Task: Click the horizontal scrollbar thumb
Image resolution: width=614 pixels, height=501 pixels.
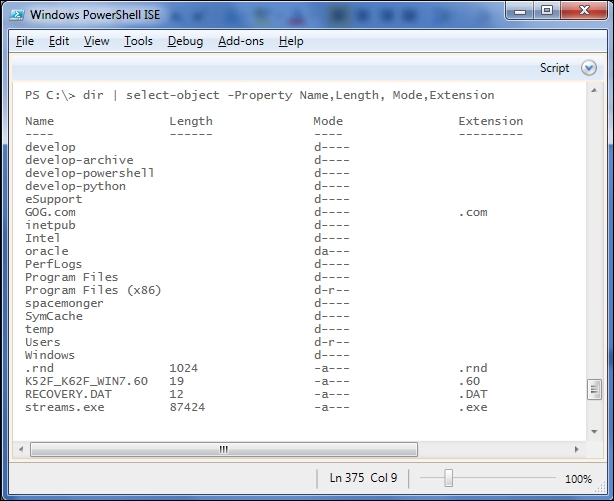Action: click(x=224, y=449)
